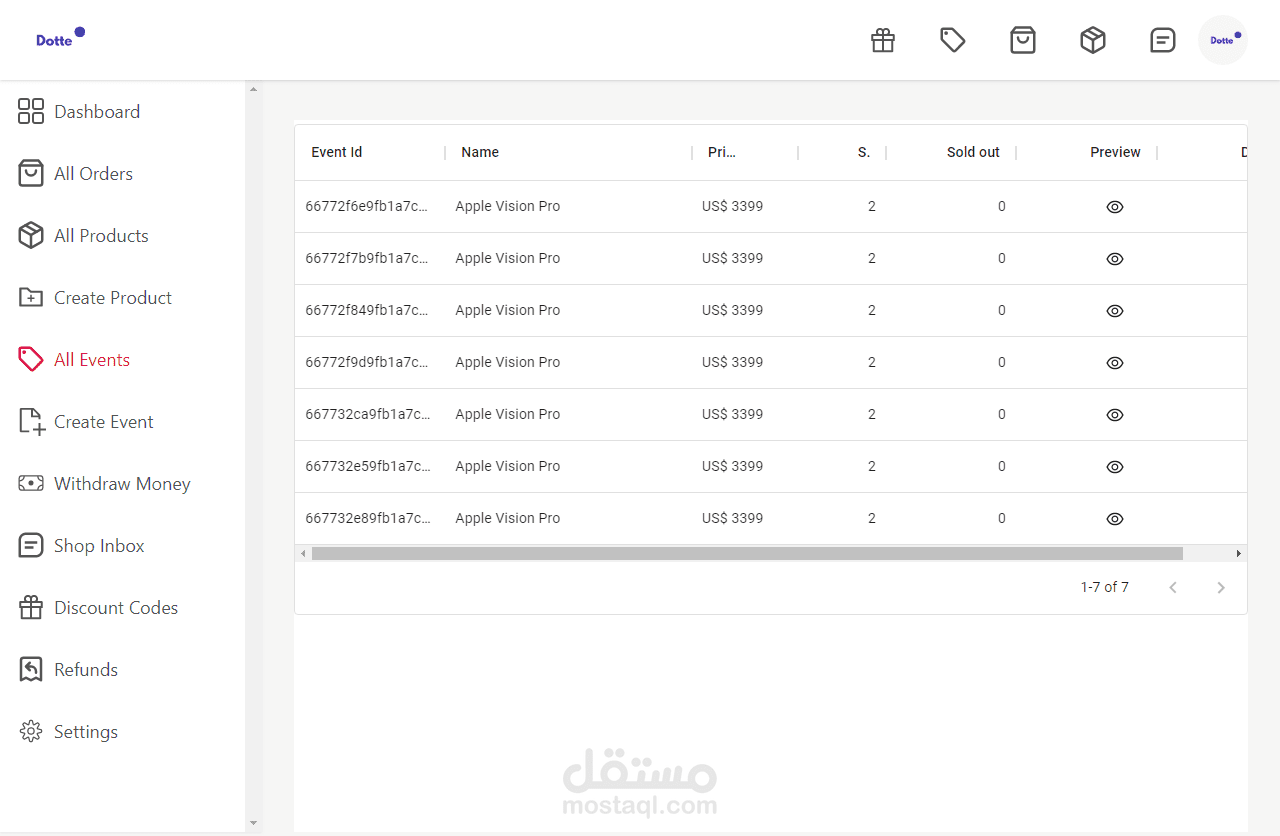Click the Create Event file-plus icon
1280x836 pixels.
coord(31,421)
